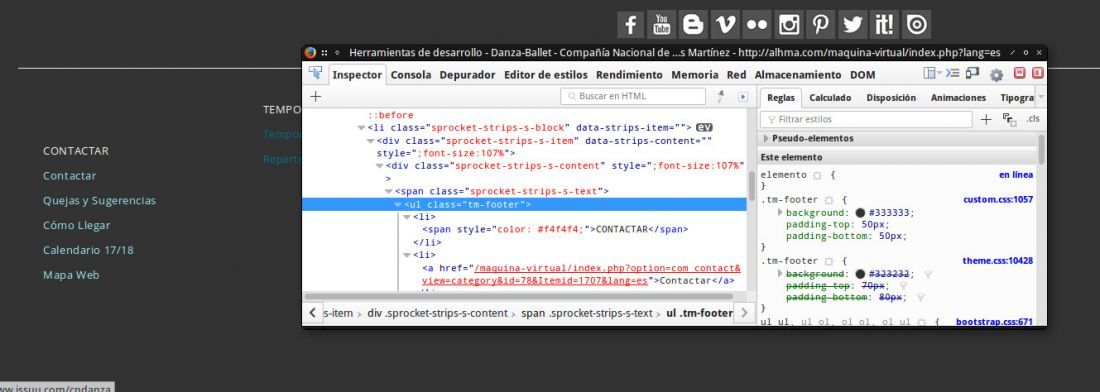
Task: Open developer tools settings gear
Action: [x=996, y=74]
